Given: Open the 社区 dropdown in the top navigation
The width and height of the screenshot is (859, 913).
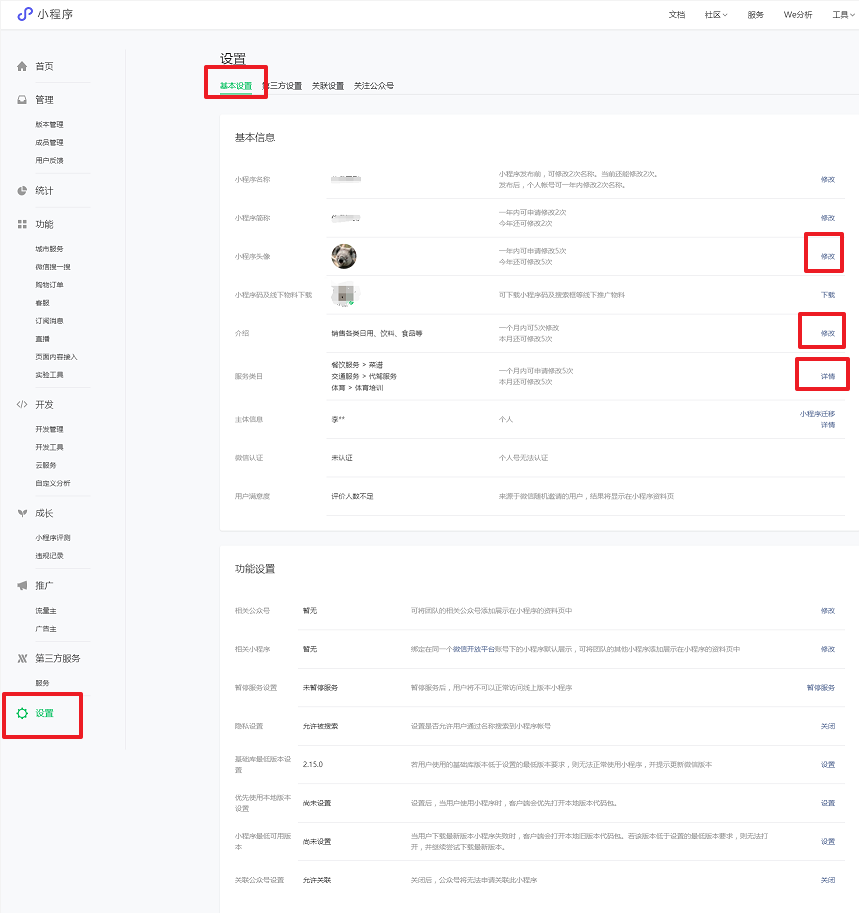Looking at the screenshot, I should tap(716, 15).
